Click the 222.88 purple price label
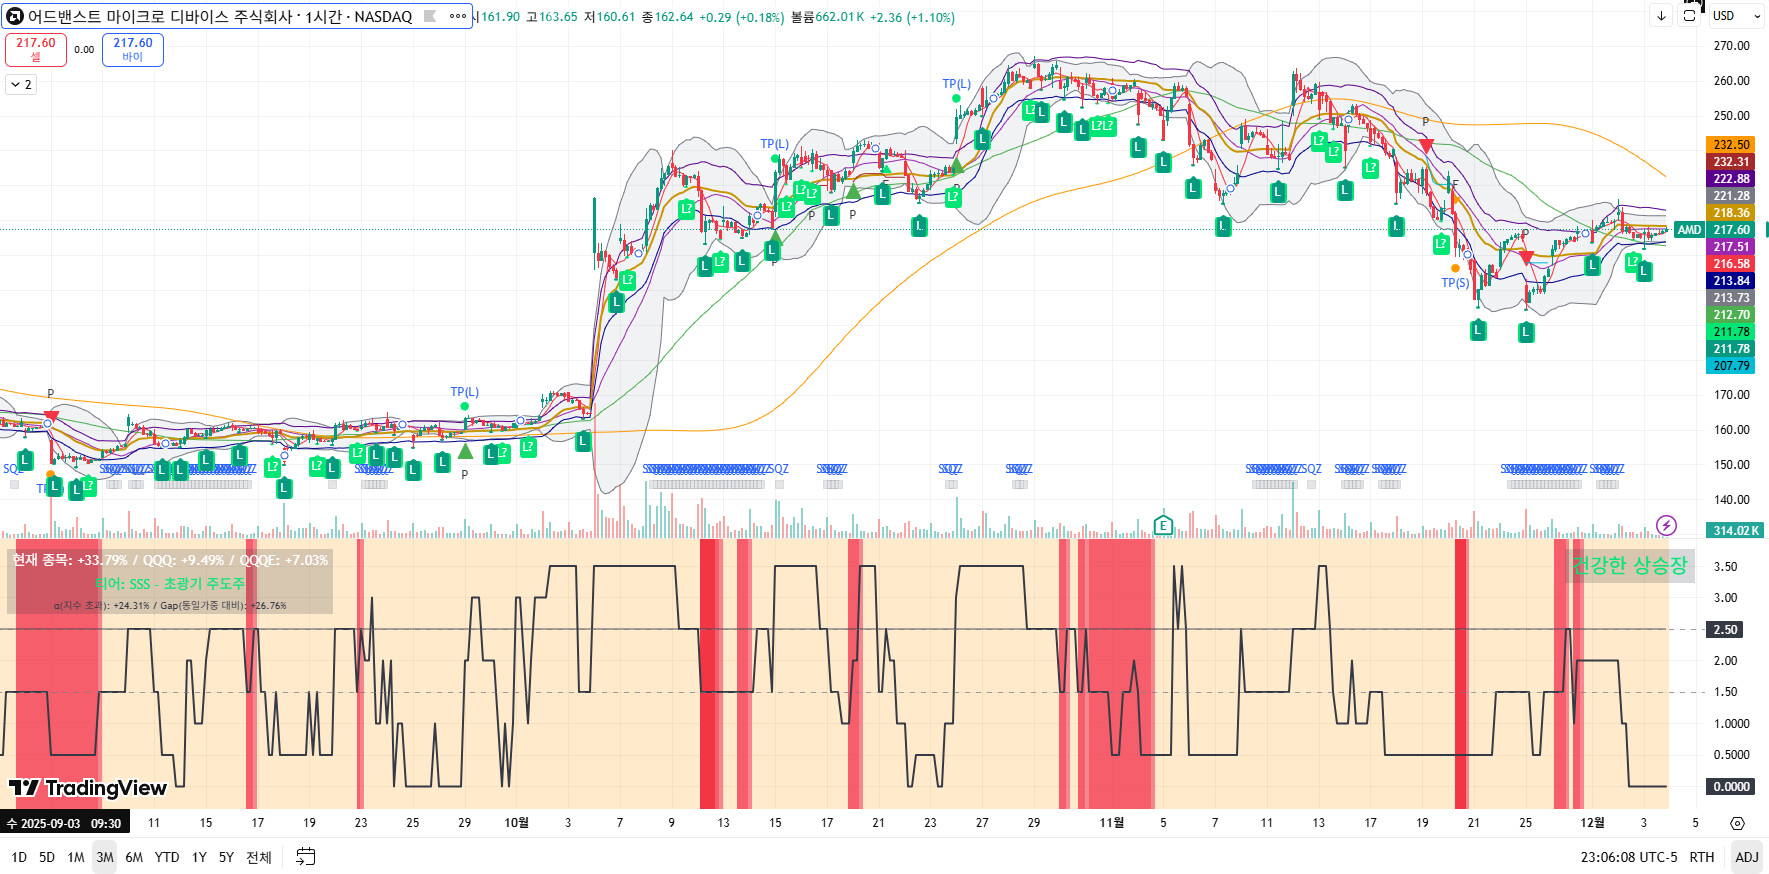1769x874 pixels. [1731, 179]
